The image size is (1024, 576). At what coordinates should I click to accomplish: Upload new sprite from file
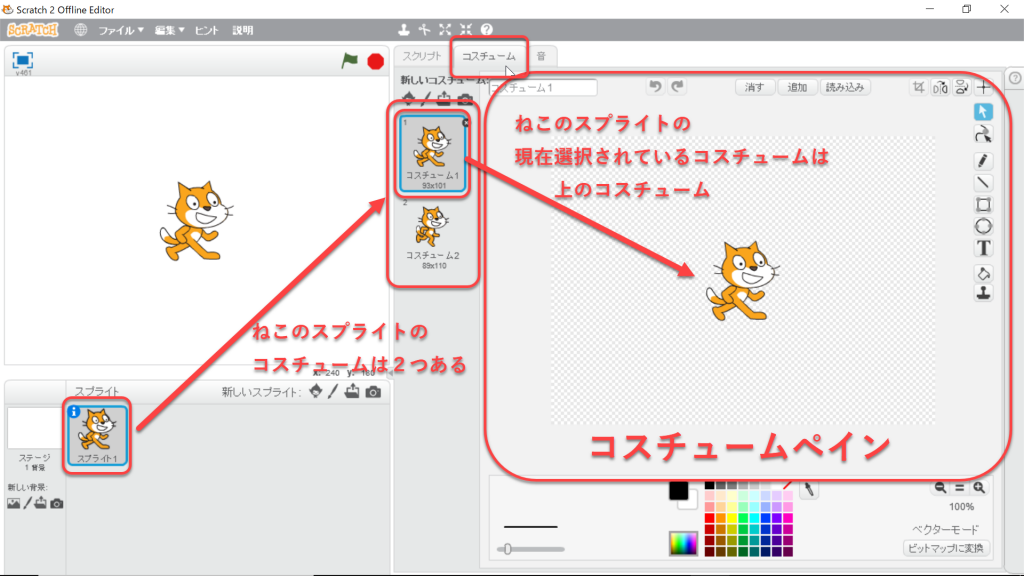[x=352, y=391]
